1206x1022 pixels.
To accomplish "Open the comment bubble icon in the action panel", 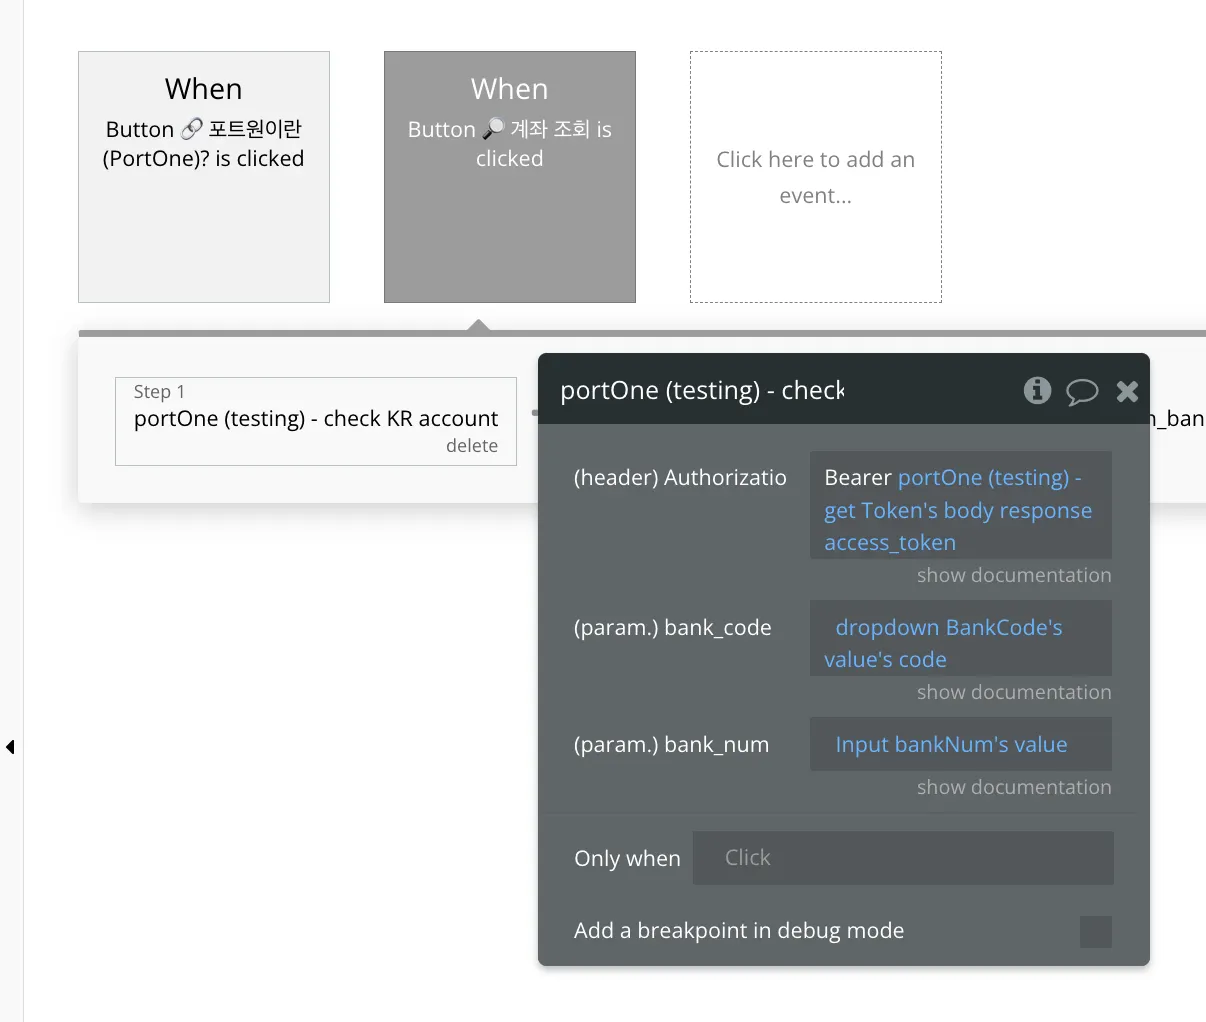I will [1081, 391].
